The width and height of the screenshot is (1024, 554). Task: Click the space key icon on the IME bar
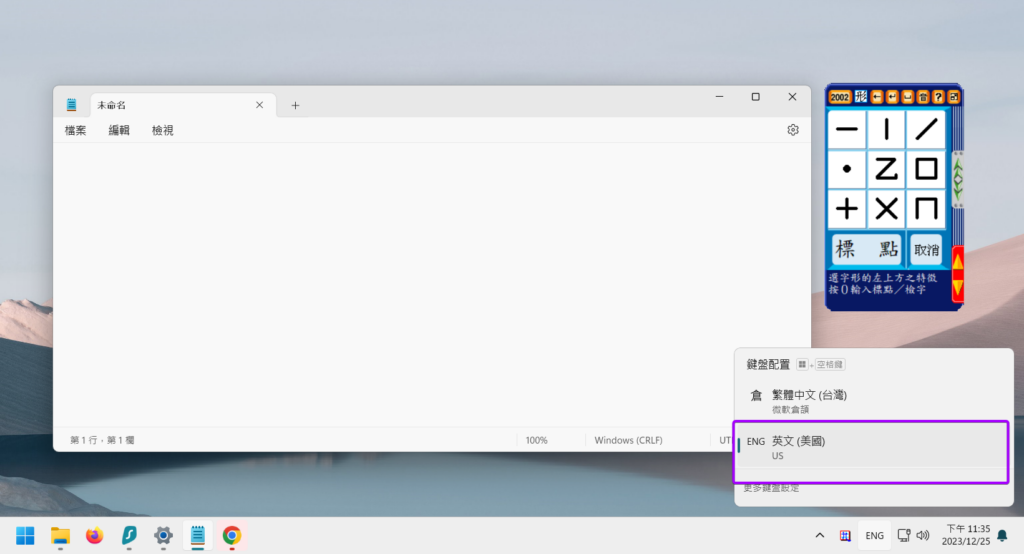(x=907, y=97)
